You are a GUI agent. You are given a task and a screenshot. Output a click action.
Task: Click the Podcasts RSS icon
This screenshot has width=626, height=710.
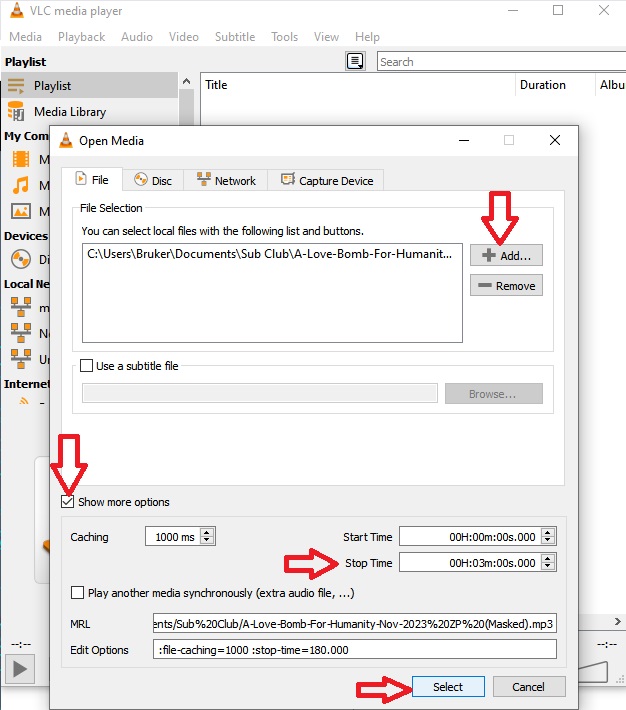coord(24,401)
